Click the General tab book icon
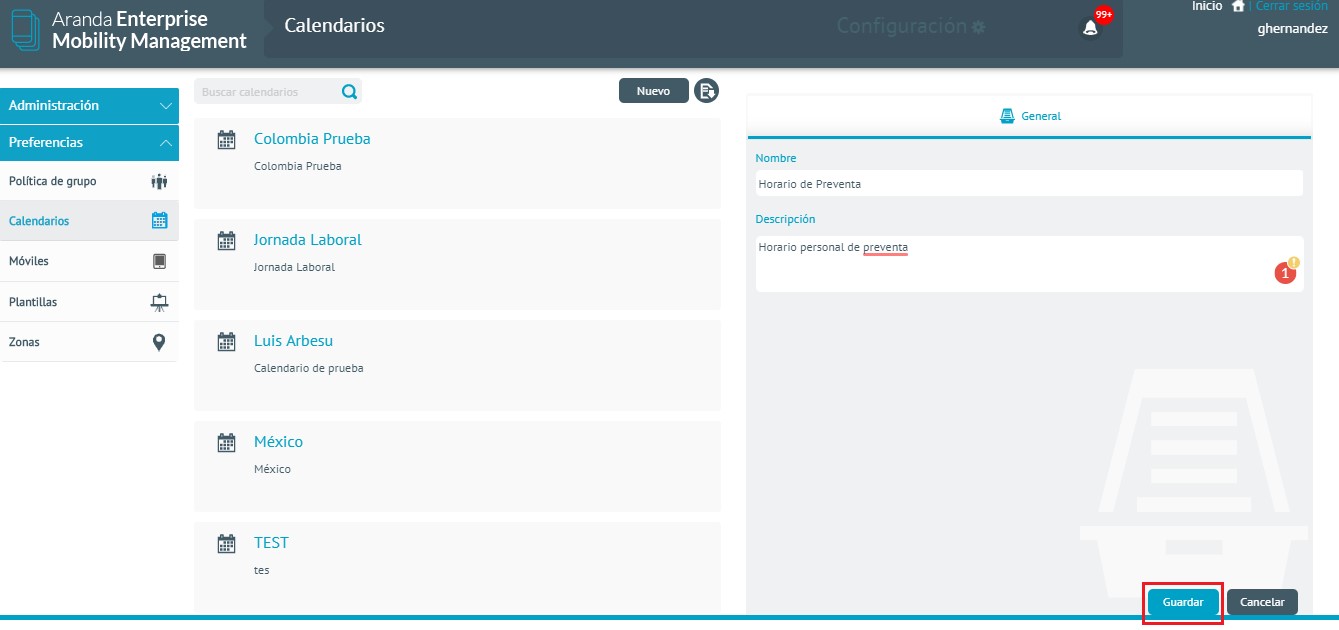 (x=1008, y=116)
